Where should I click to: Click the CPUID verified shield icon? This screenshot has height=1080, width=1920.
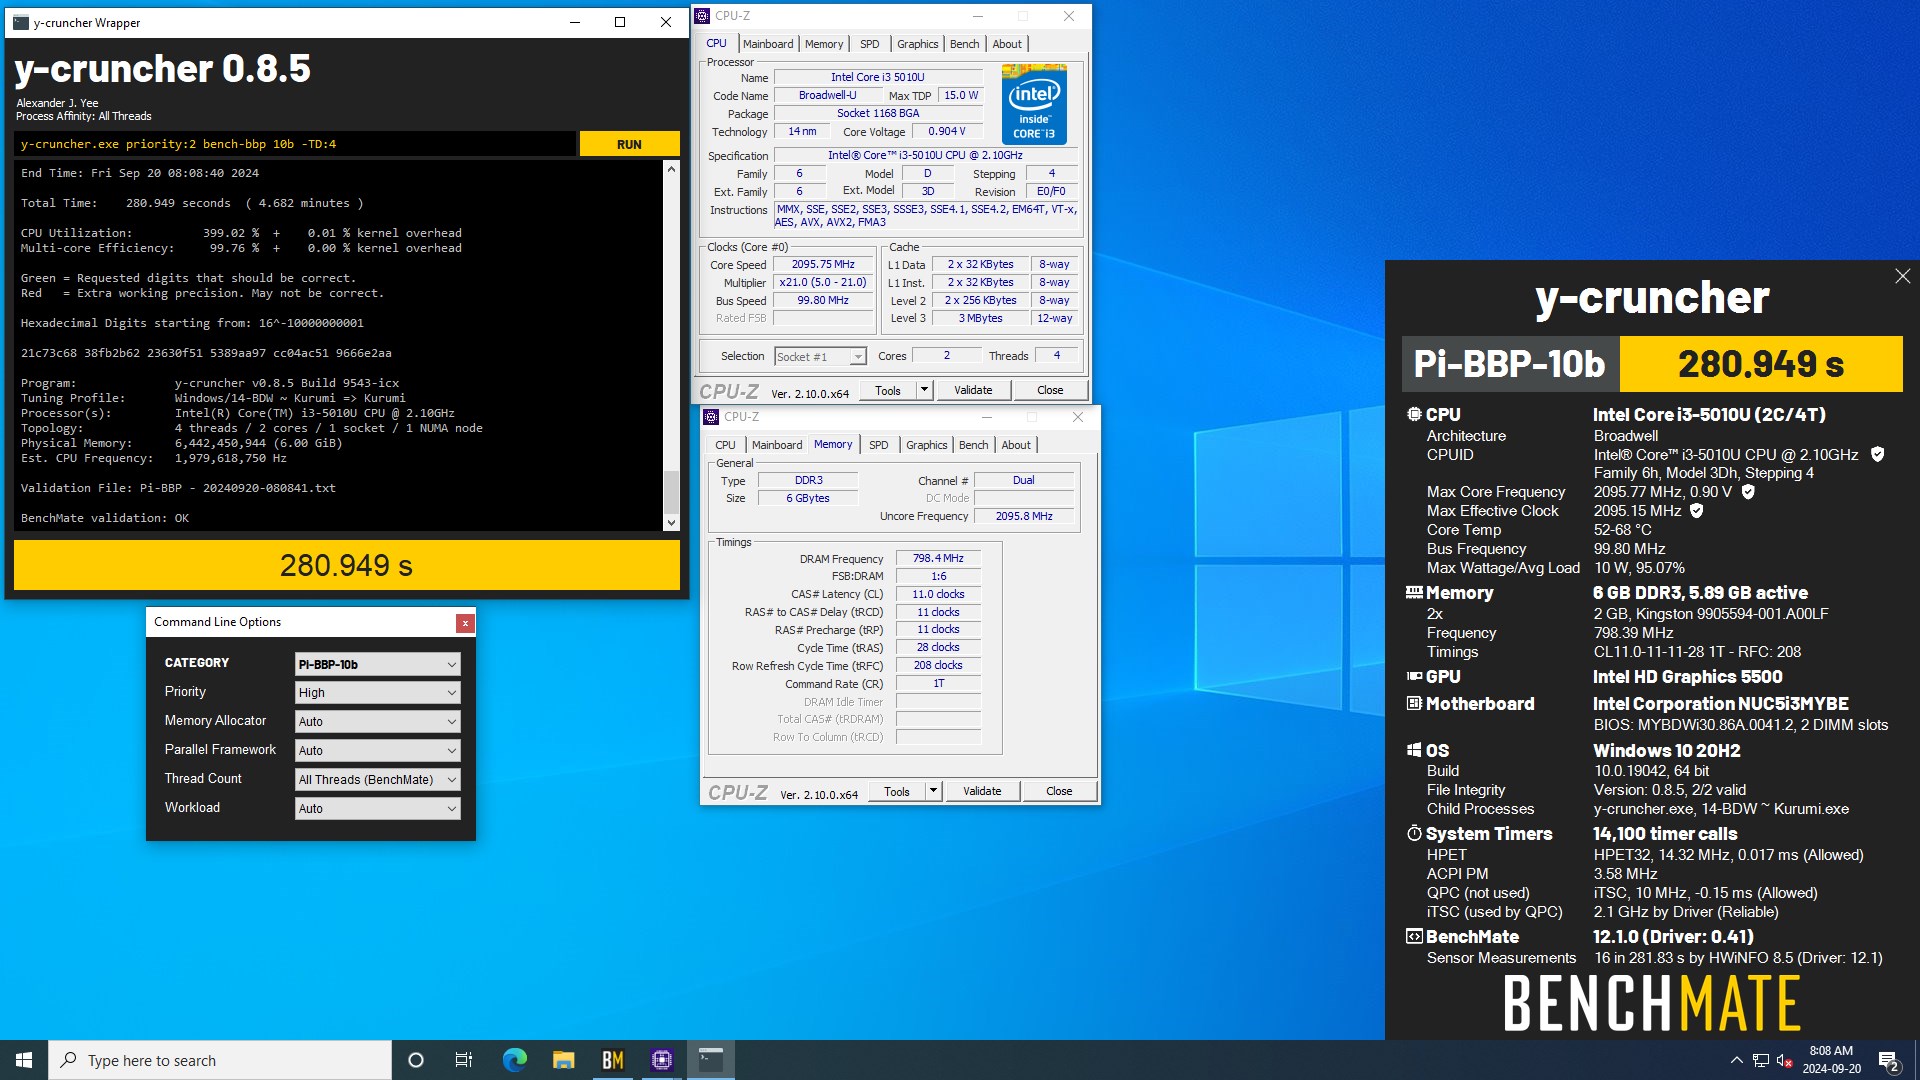(x=1877, y=454)
